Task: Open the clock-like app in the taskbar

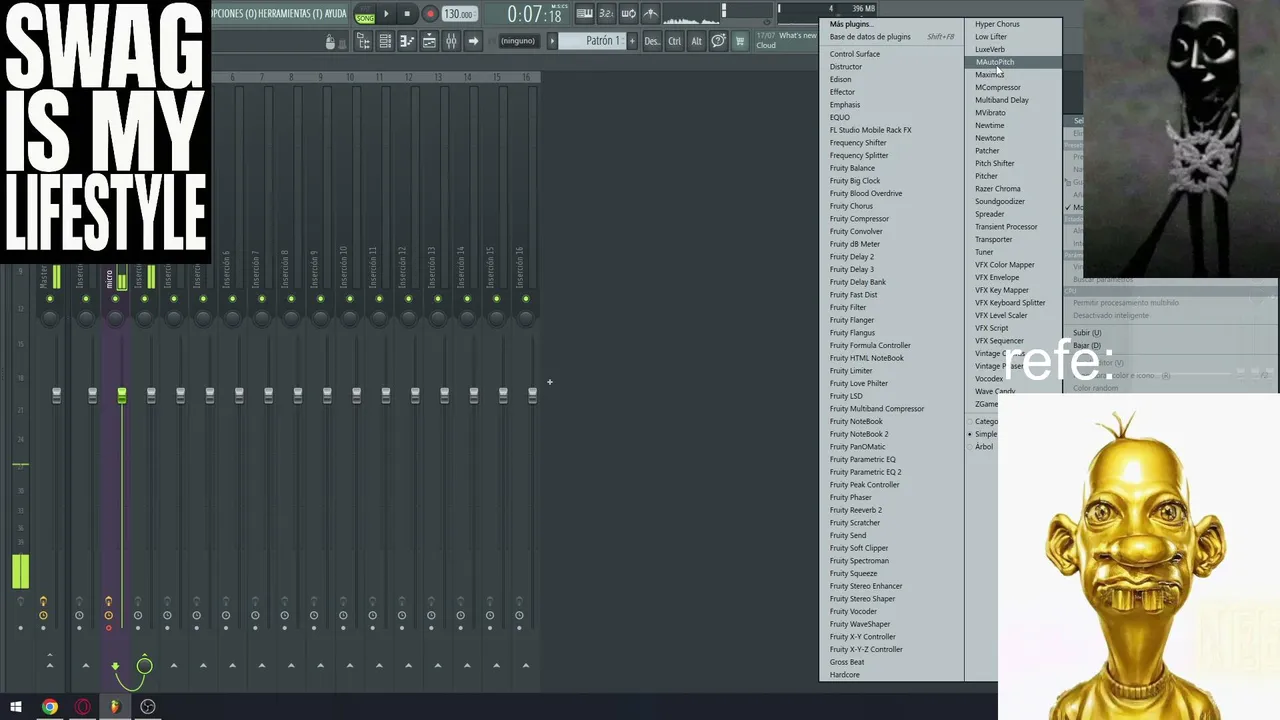Action: (x=148, y=707)
